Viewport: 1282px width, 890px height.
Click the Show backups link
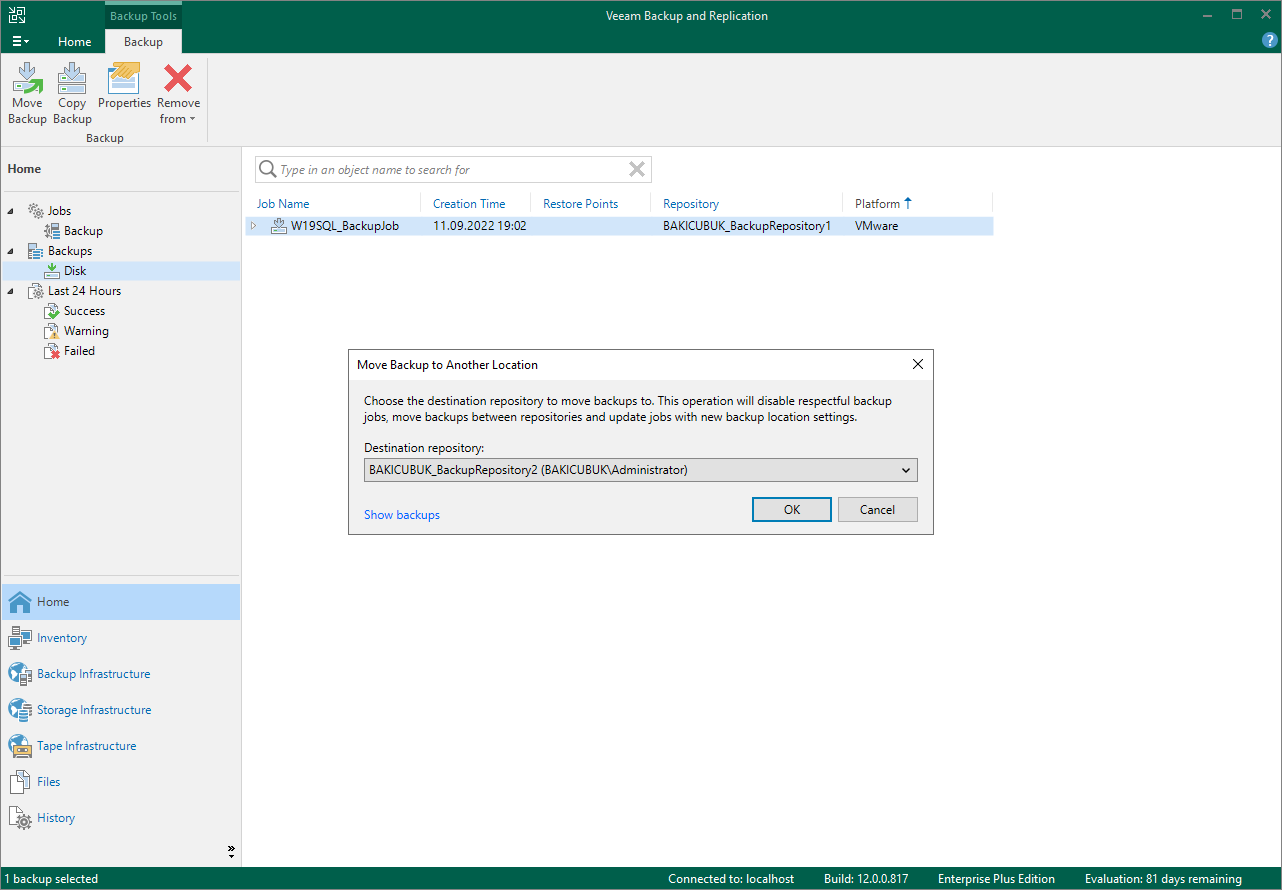click(x=402, y=515)
